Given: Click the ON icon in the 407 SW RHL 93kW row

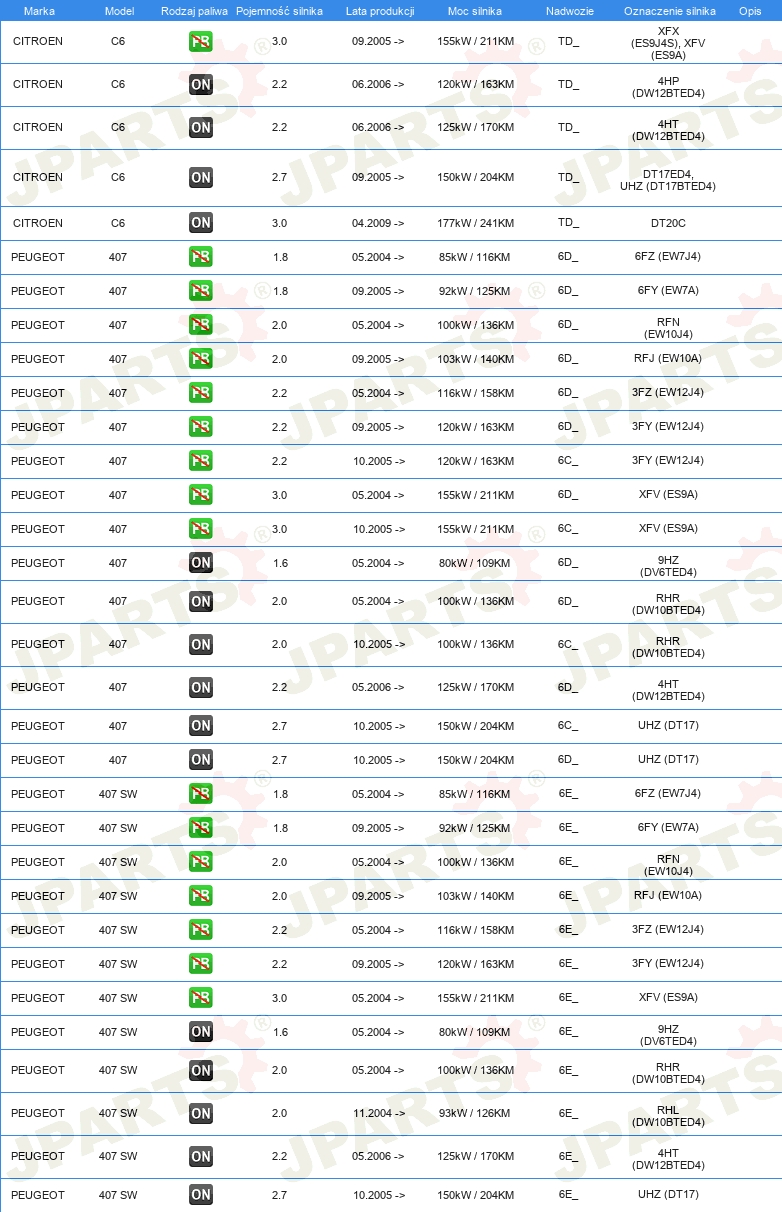Looking at the screenshot, I should coord(200,1113).
